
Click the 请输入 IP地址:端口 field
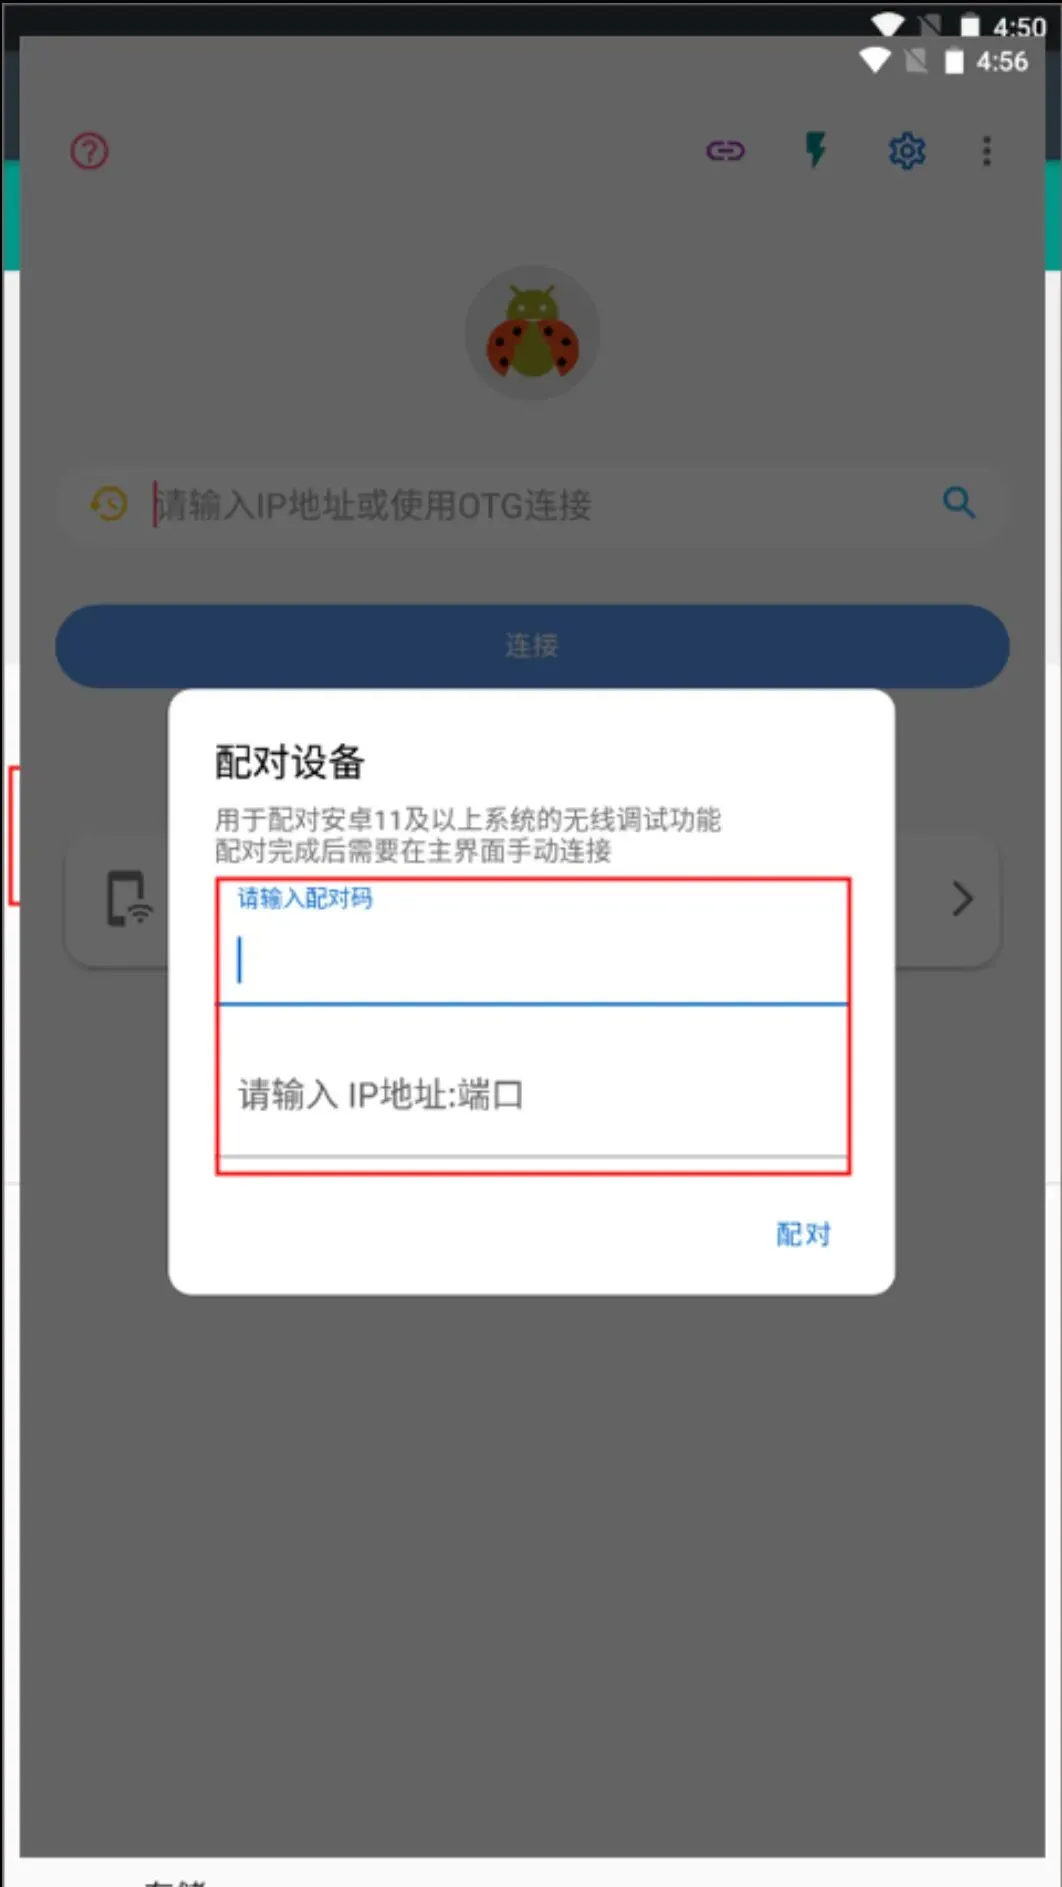click(533, 1095)
